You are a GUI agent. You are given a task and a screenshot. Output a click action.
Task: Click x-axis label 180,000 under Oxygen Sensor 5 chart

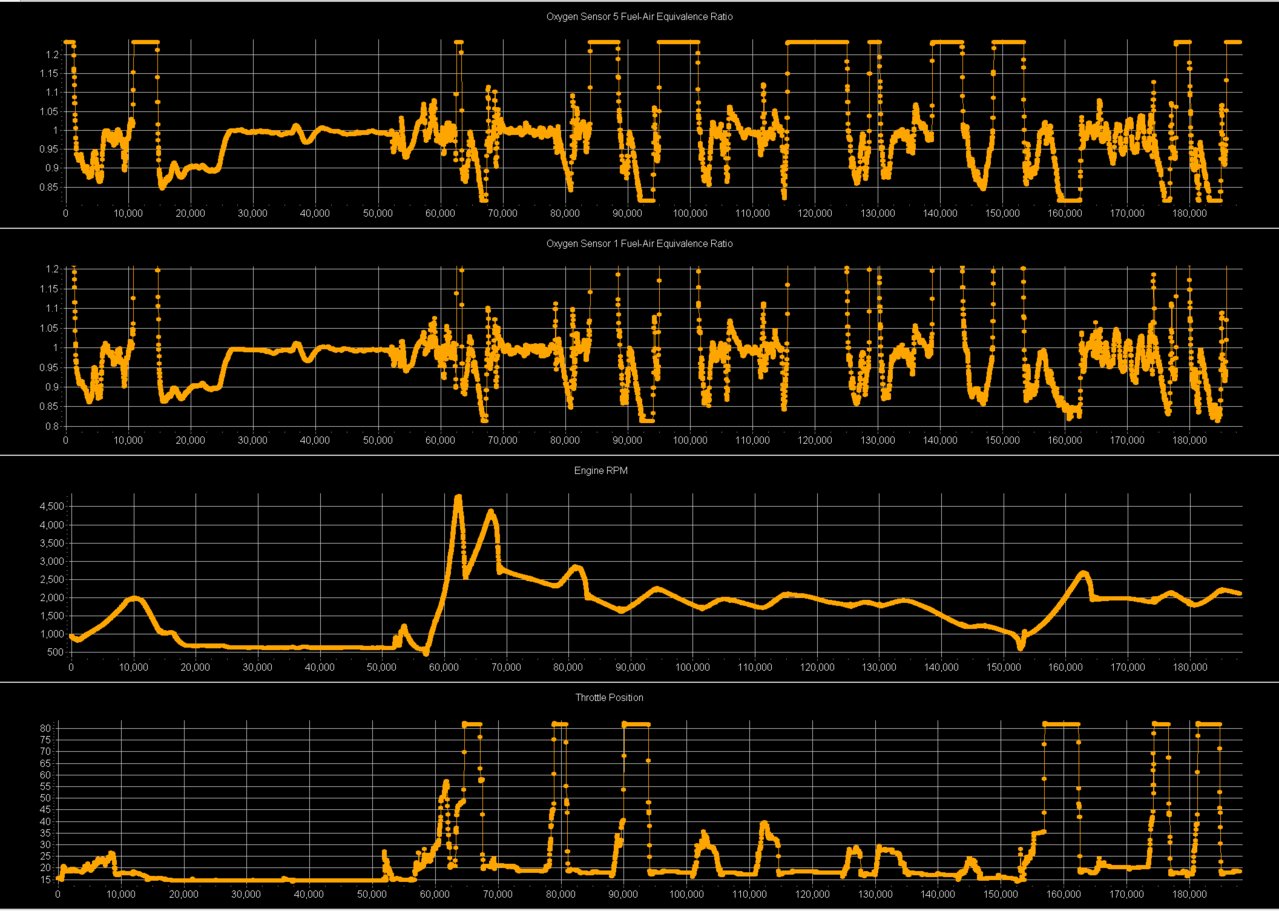pyautogui.click(x=1189, y=213)
